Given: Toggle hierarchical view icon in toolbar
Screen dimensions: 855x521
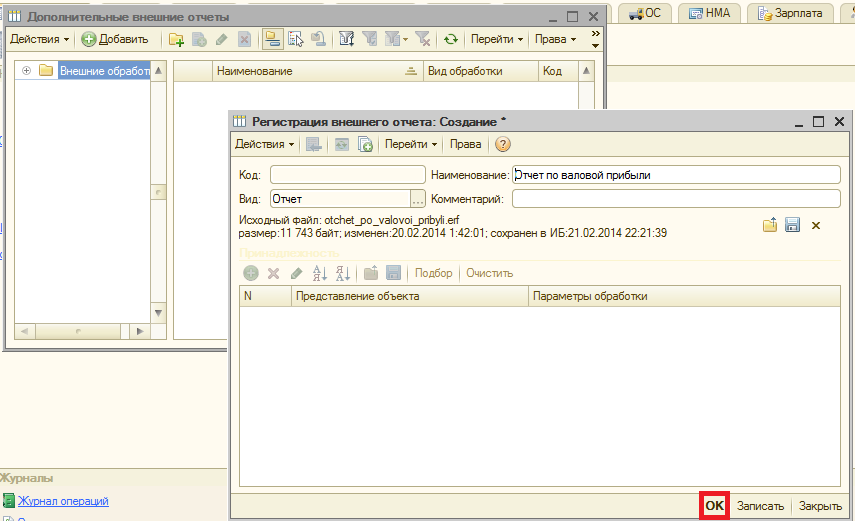Looking at the screenshot, I should (x=271, y=39).
